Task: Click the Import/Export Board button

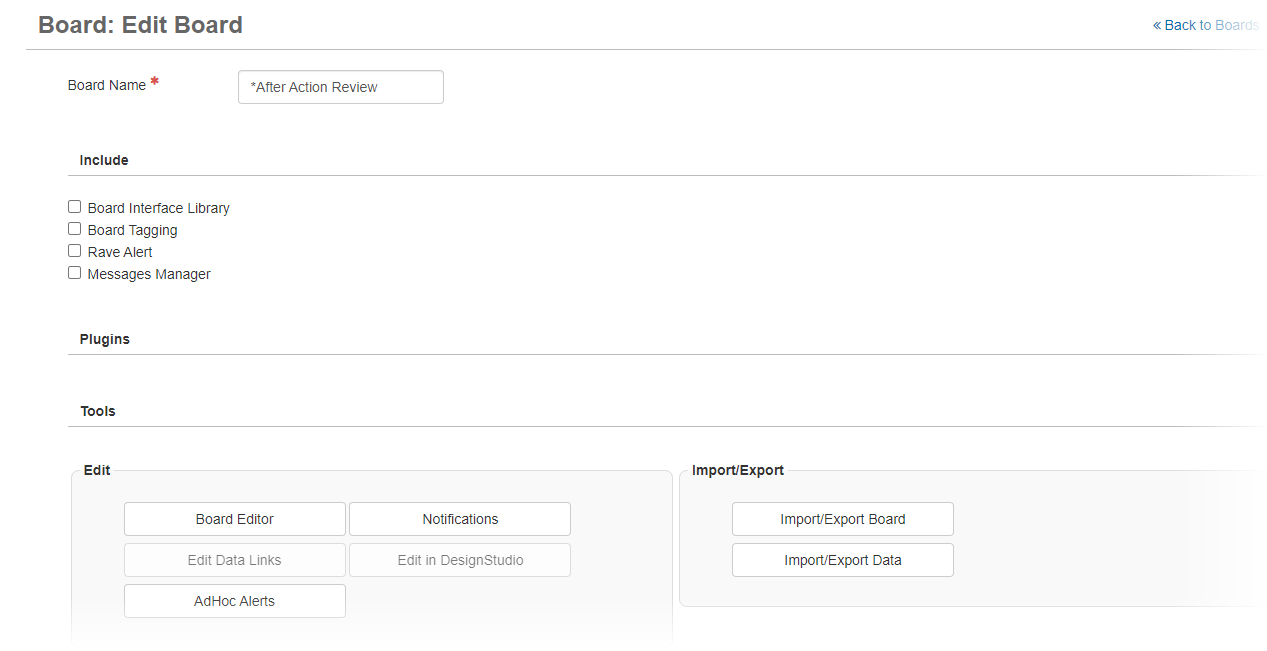Action: (x=843, y=519)
